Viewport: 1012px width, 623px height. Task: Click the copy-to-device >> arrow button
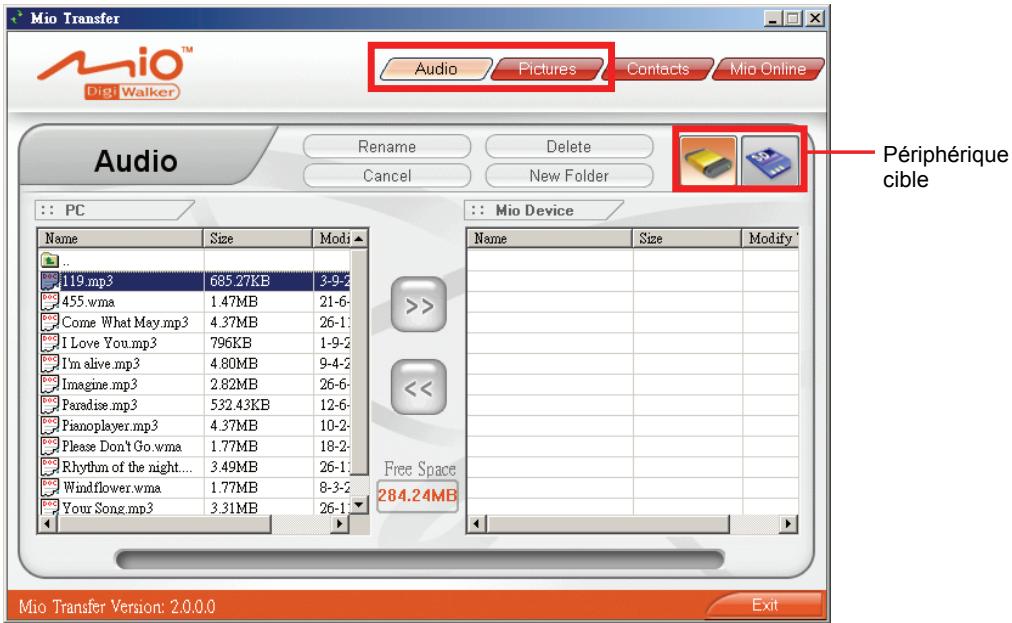click(x=418, y=305)
